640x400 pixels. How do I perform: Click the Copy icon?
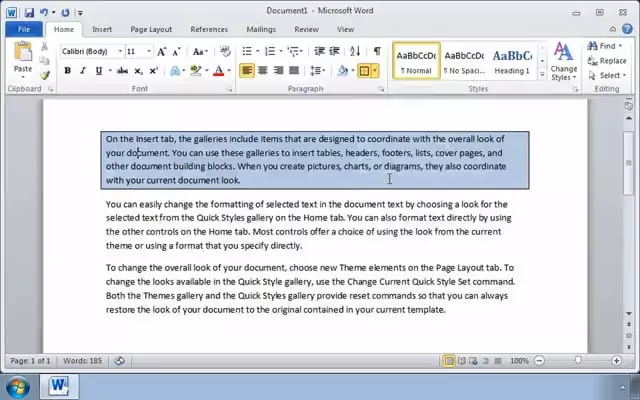44,60
